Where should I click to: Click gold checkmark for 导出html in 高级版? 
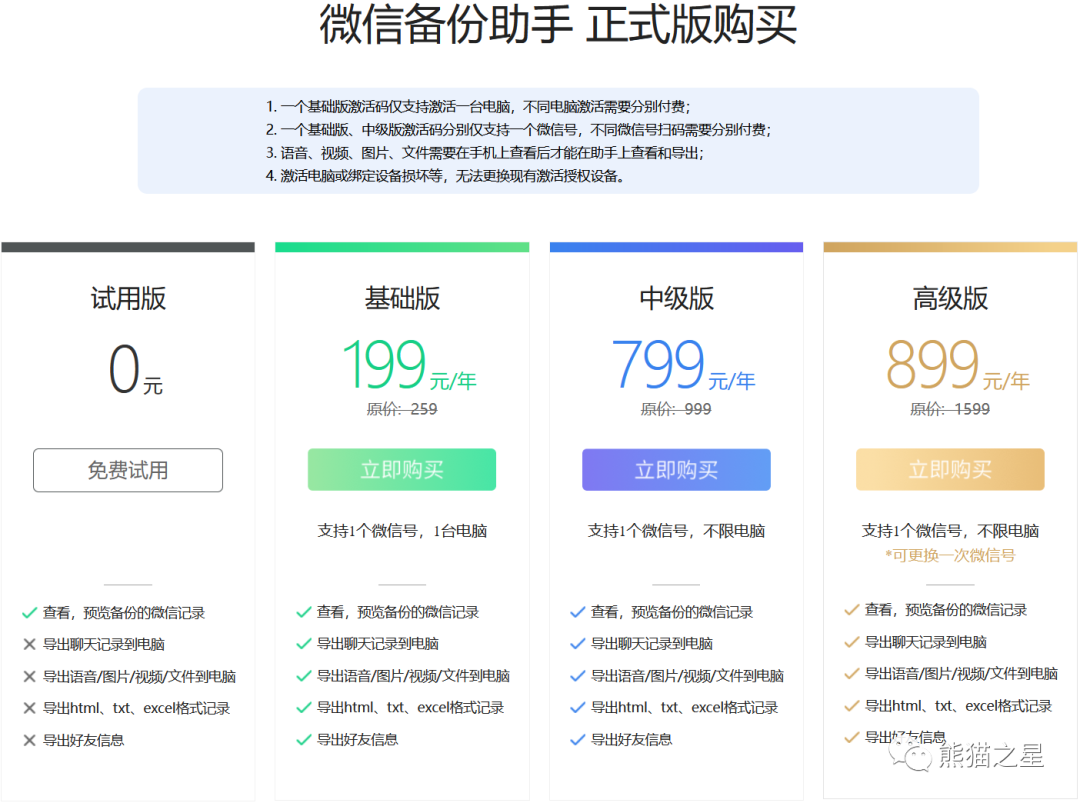point(851,706)
